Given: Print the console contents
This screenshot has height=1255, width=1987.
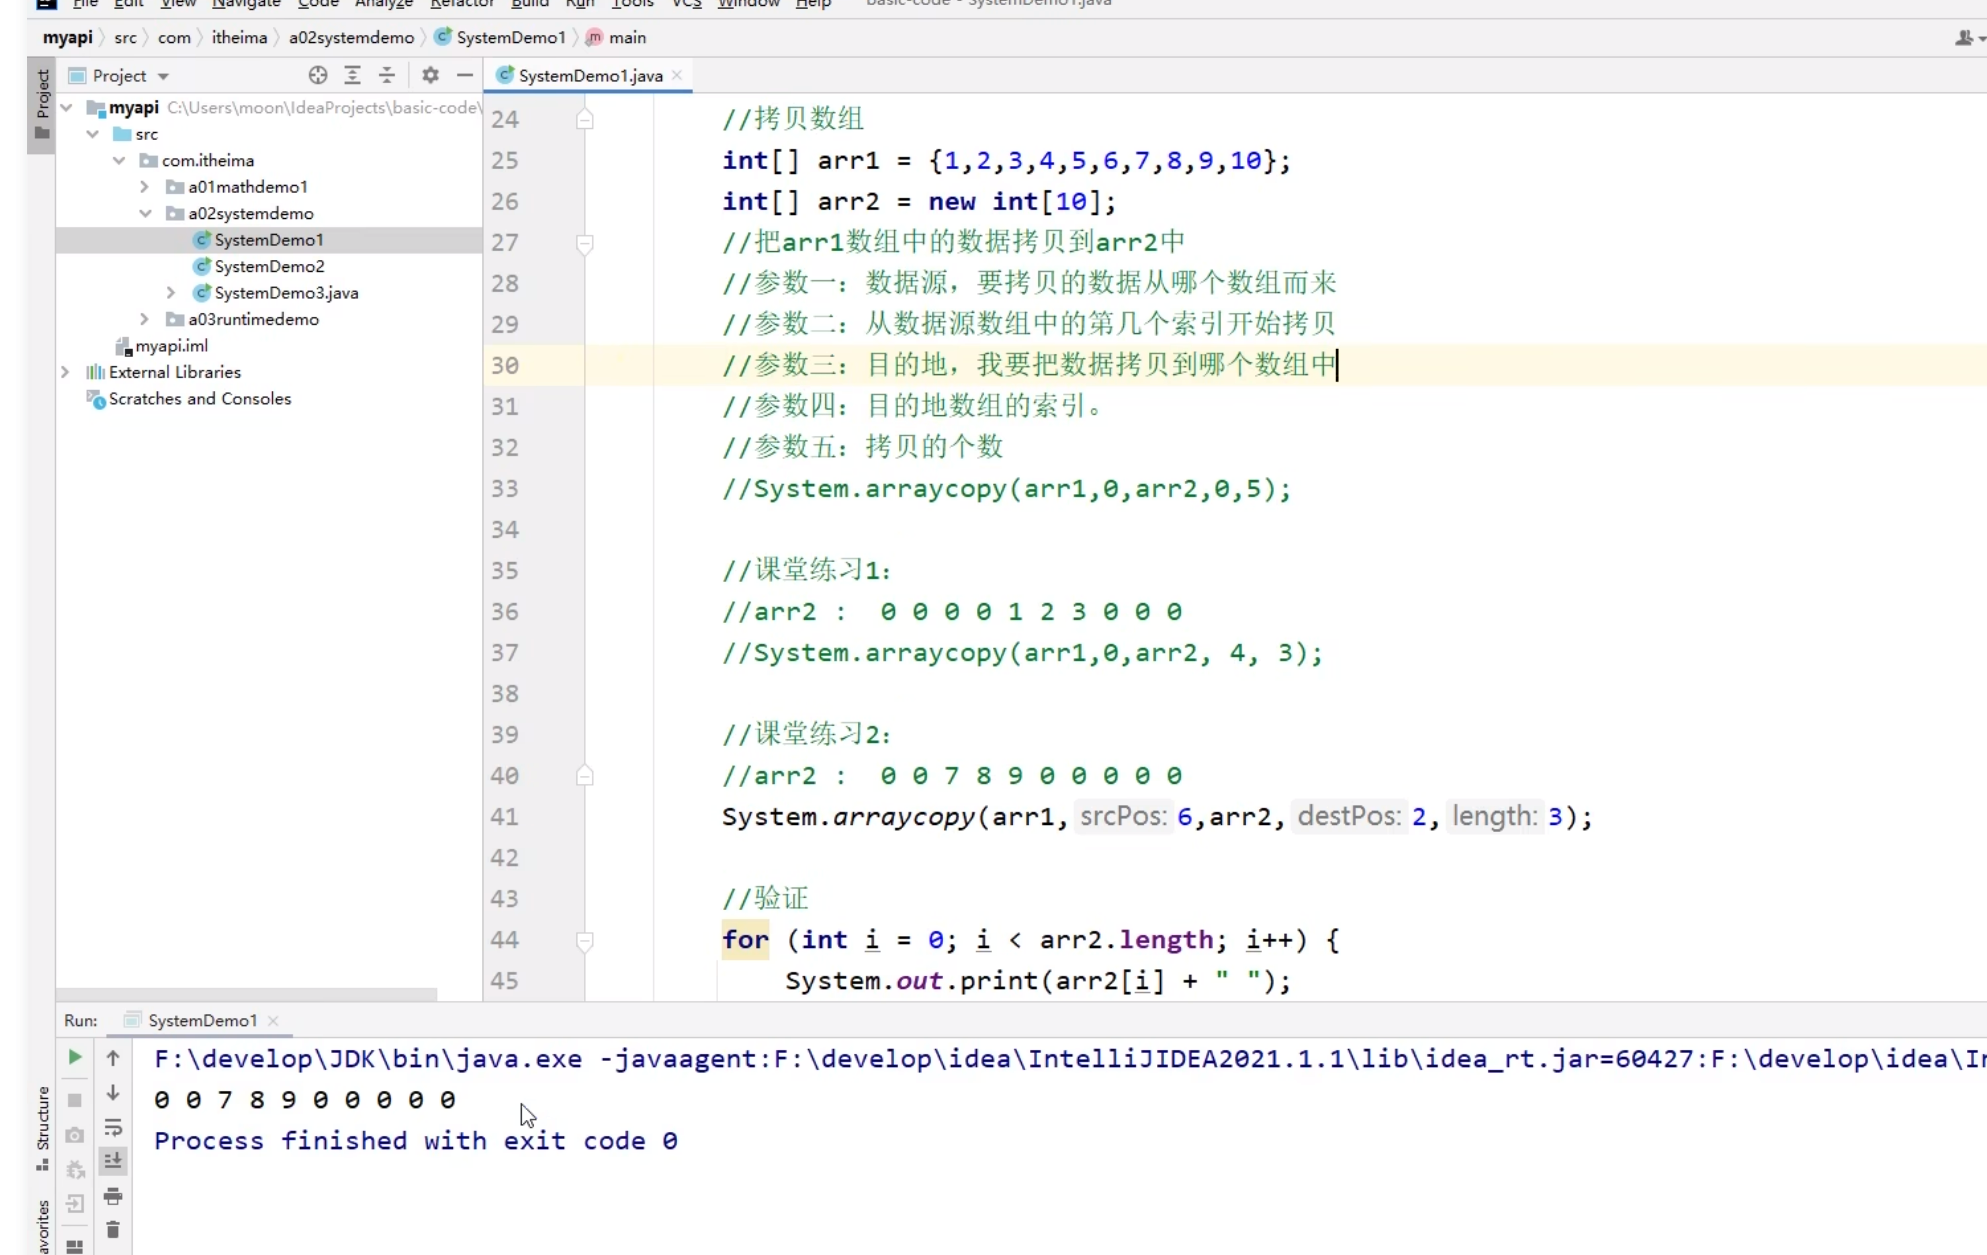Looking at the screenshot, I should pos(113,1196).
